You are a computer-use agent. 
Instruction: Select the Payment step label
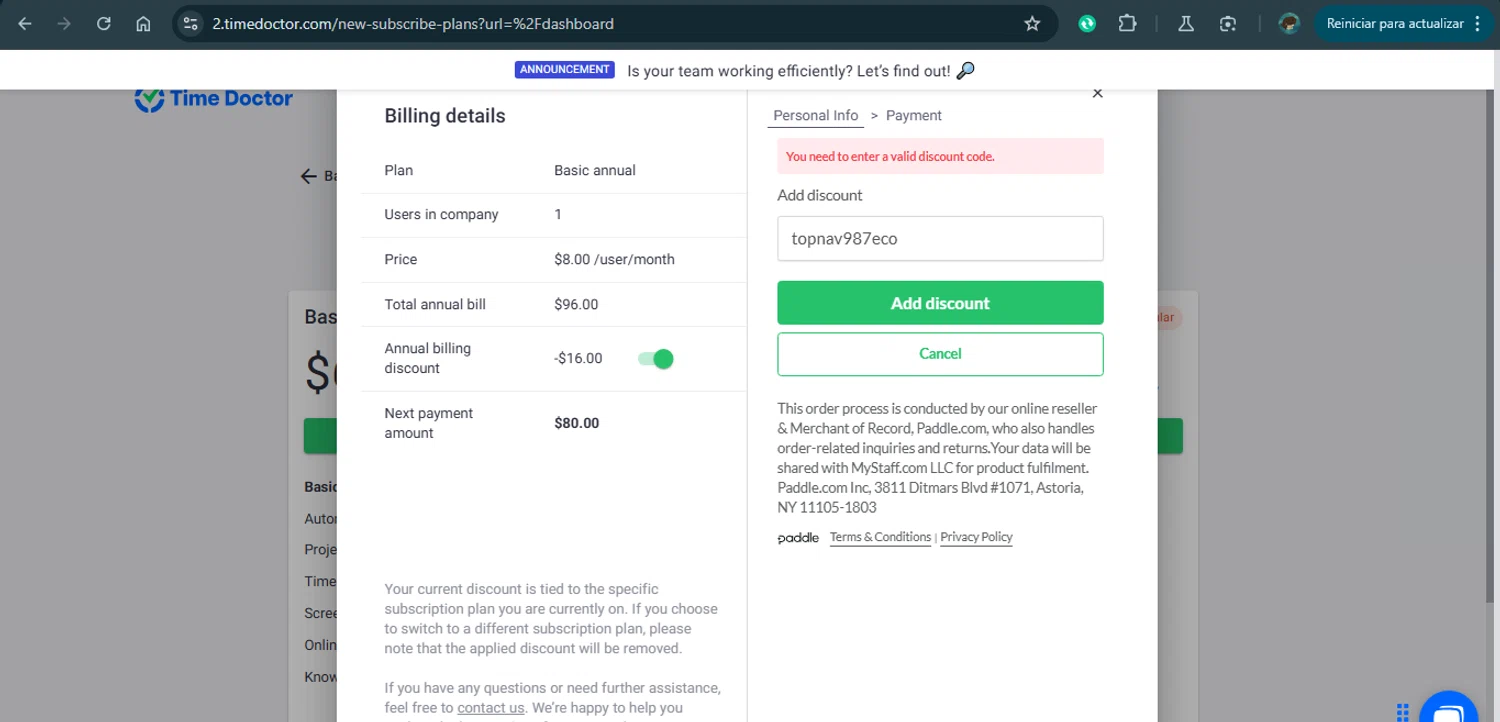coord(914,116)
